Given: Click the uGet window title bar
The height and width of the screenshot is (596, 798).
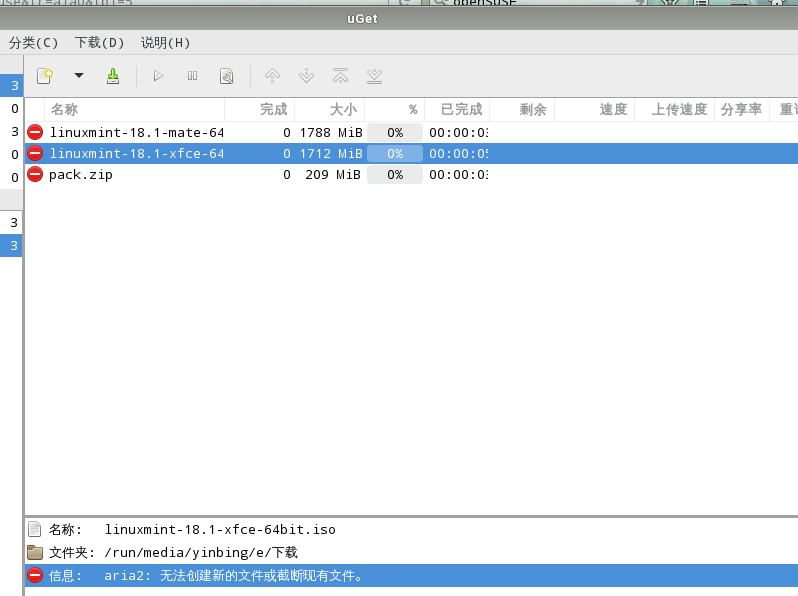Looking at the screenshot, I should (x=399, y=19).
